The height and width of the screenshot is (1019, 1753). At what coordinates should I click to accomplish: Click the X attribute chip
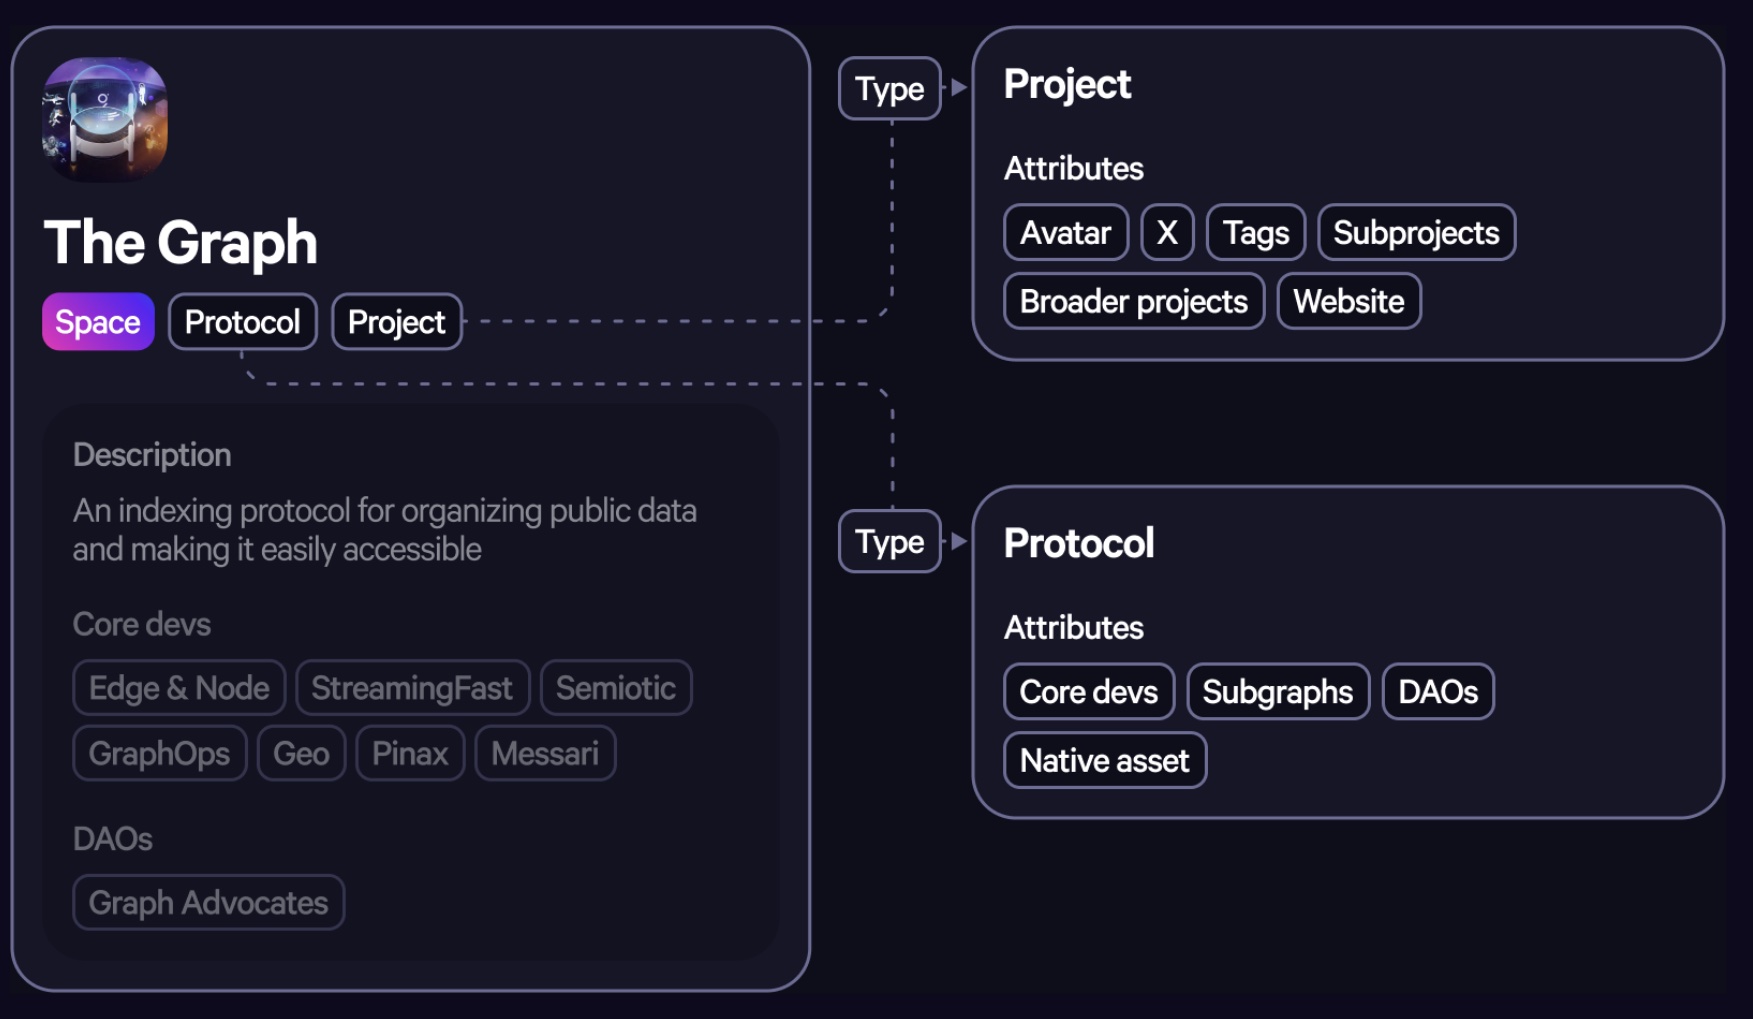(1167, 233)
